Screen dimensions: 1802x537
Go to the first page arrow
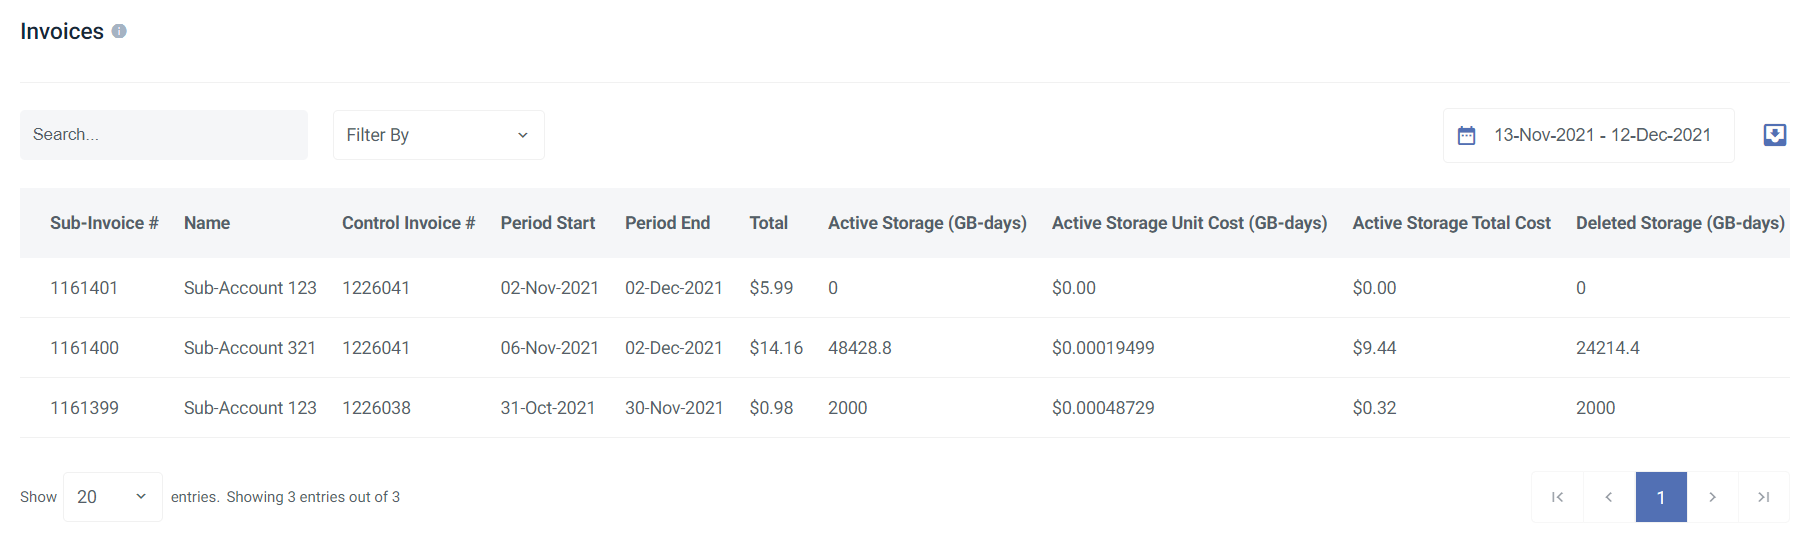pyautogui.click(x=1557, y=497)
